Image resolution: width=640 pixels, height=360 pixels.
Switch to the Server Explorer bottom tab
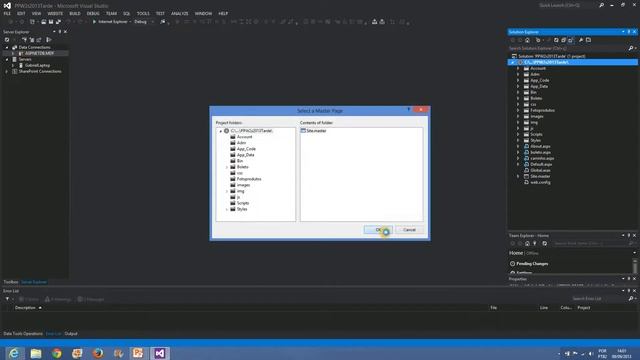34,282
